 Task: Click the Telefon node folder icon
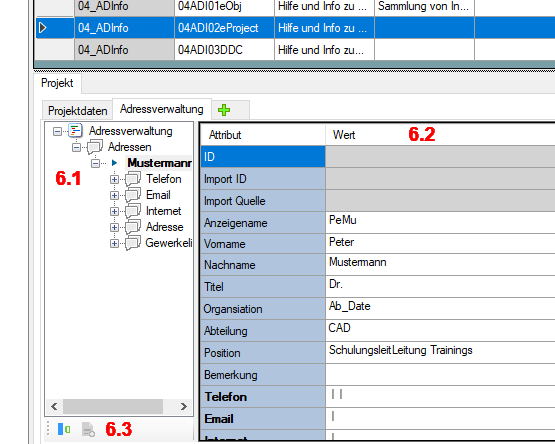click(133, 179)
